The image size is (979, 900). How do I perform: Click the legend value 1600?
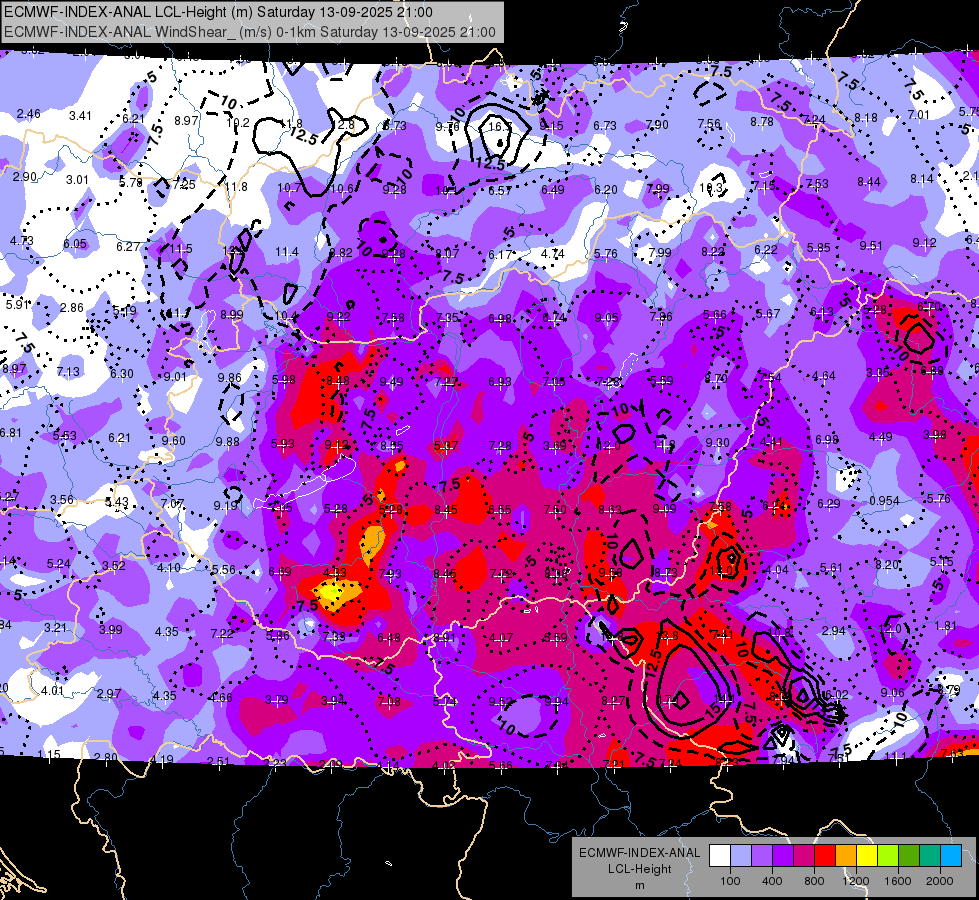tap(898, 881)
